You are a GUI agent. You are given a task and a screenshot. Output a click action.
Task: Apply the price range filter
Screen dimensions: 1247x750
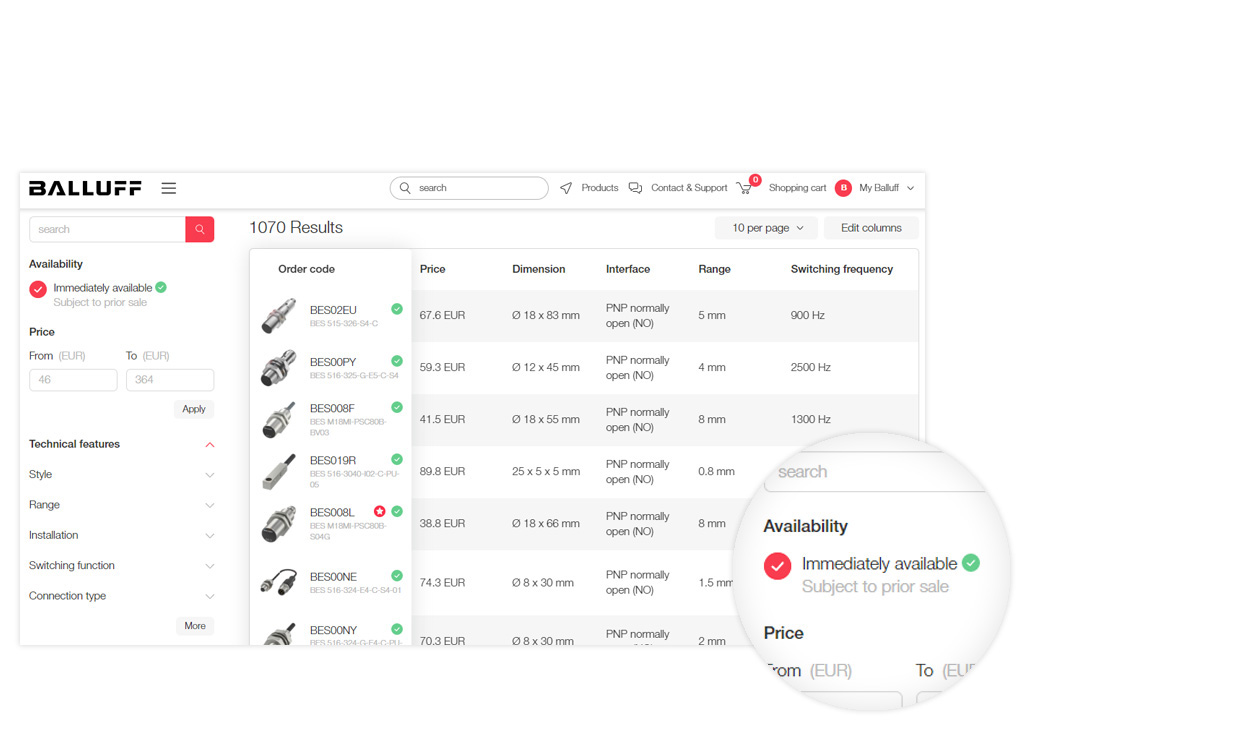pyautogui.click(x=194, y=409)
